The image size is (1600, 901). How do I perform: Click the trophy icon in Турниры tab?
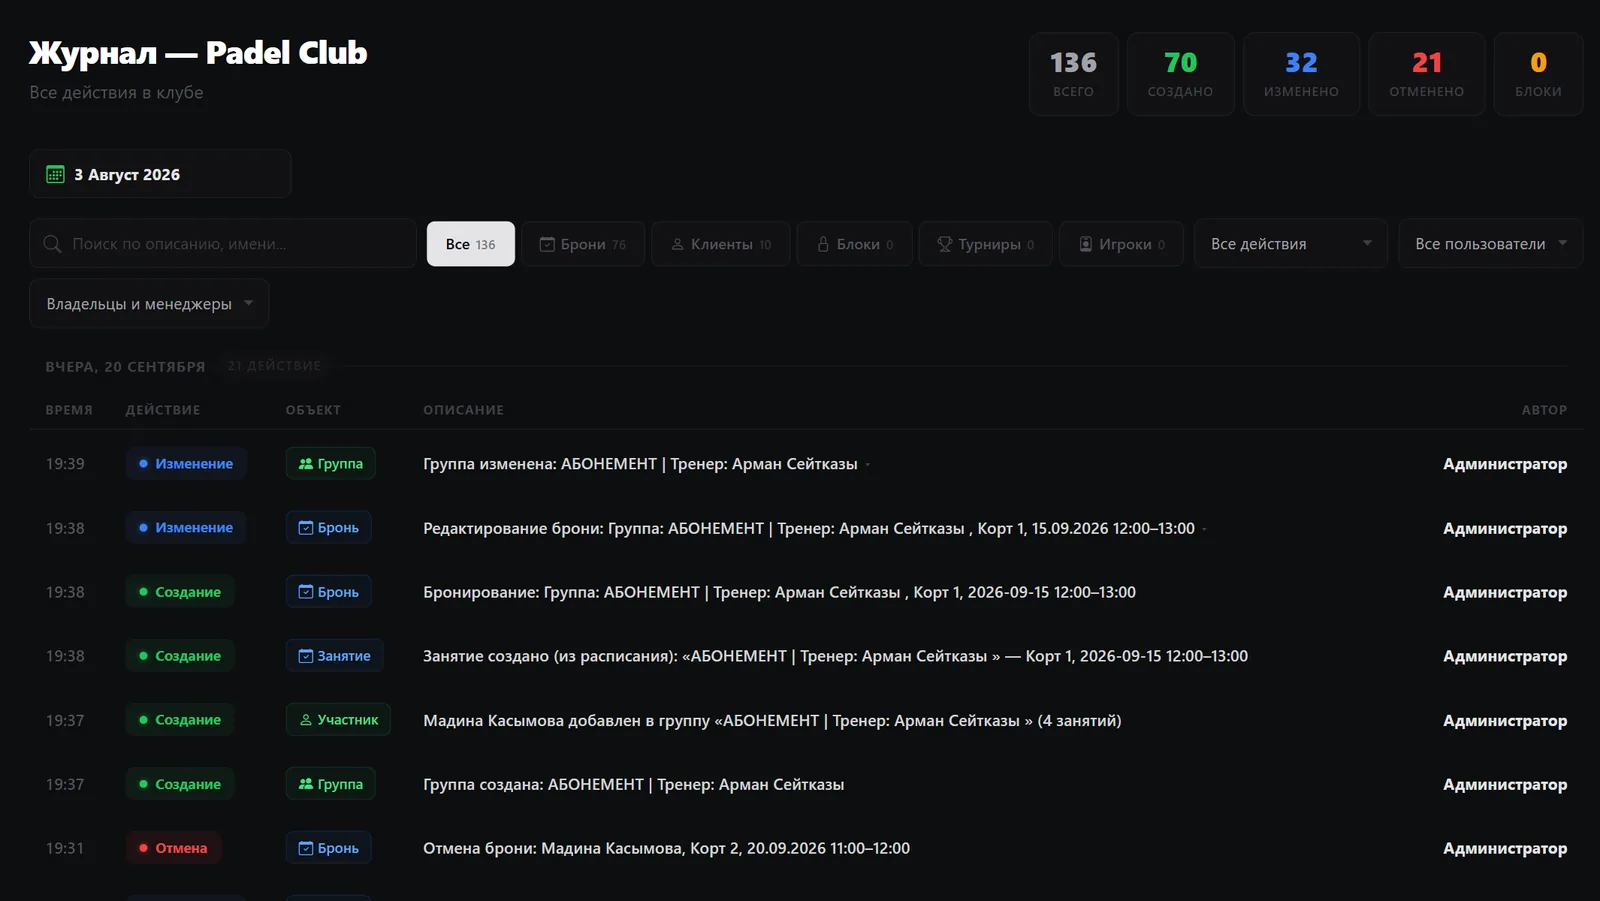click(944, 244)
